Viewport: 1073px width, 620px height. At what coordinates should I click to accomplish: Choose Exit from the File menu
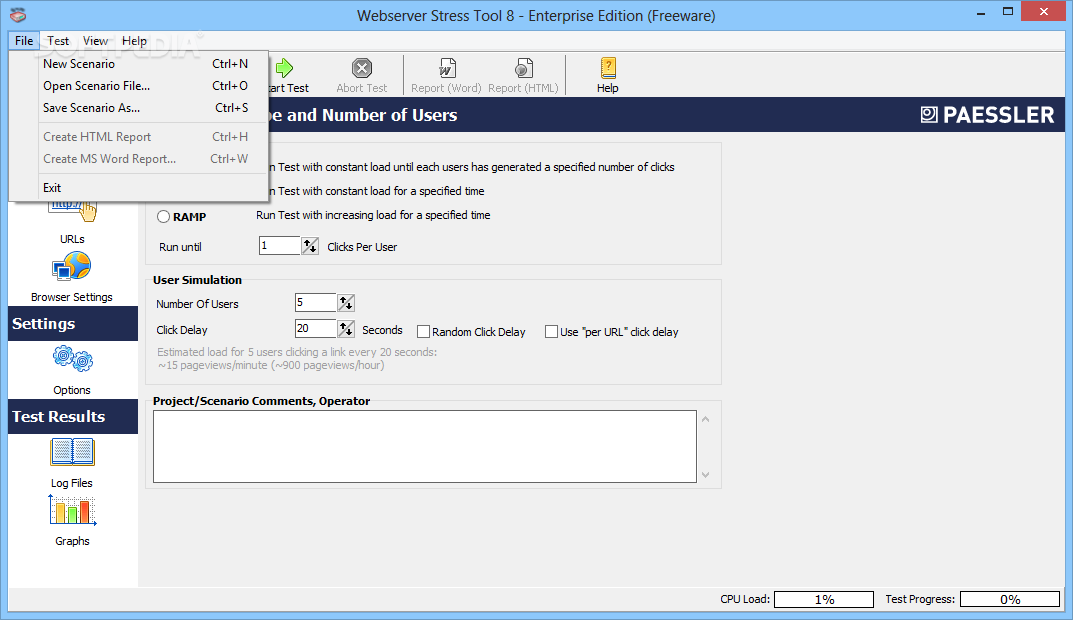[139, 188]
